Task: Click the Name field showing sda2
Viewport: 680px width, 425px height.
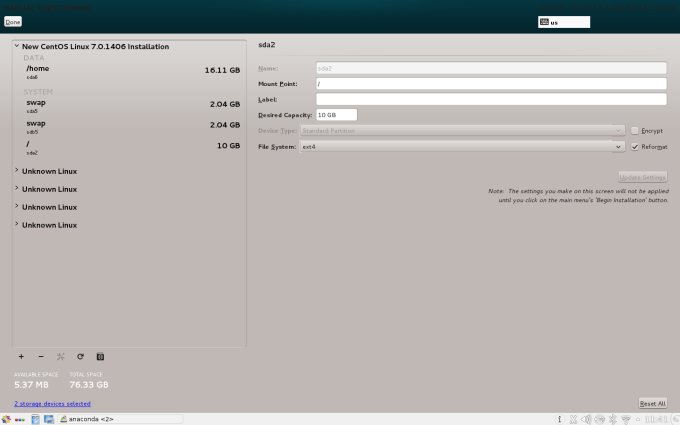Action: tap(491, 68)
